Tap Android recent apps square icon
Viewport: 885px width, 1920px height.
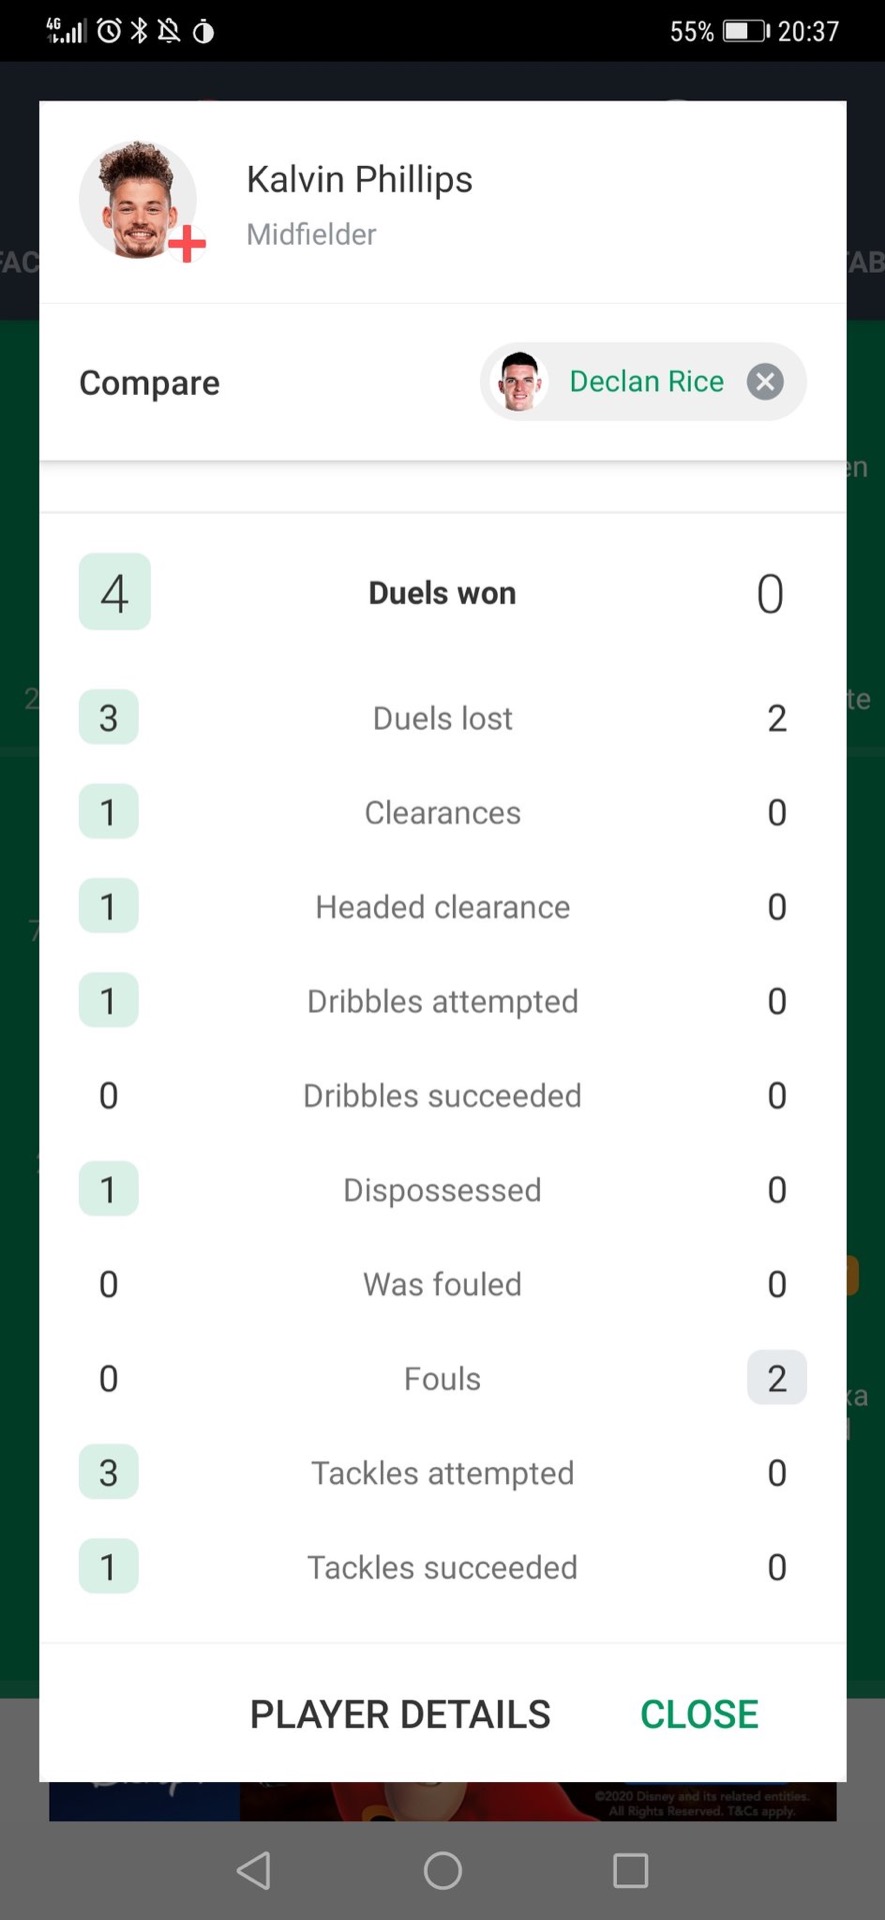pos(630,1870)
